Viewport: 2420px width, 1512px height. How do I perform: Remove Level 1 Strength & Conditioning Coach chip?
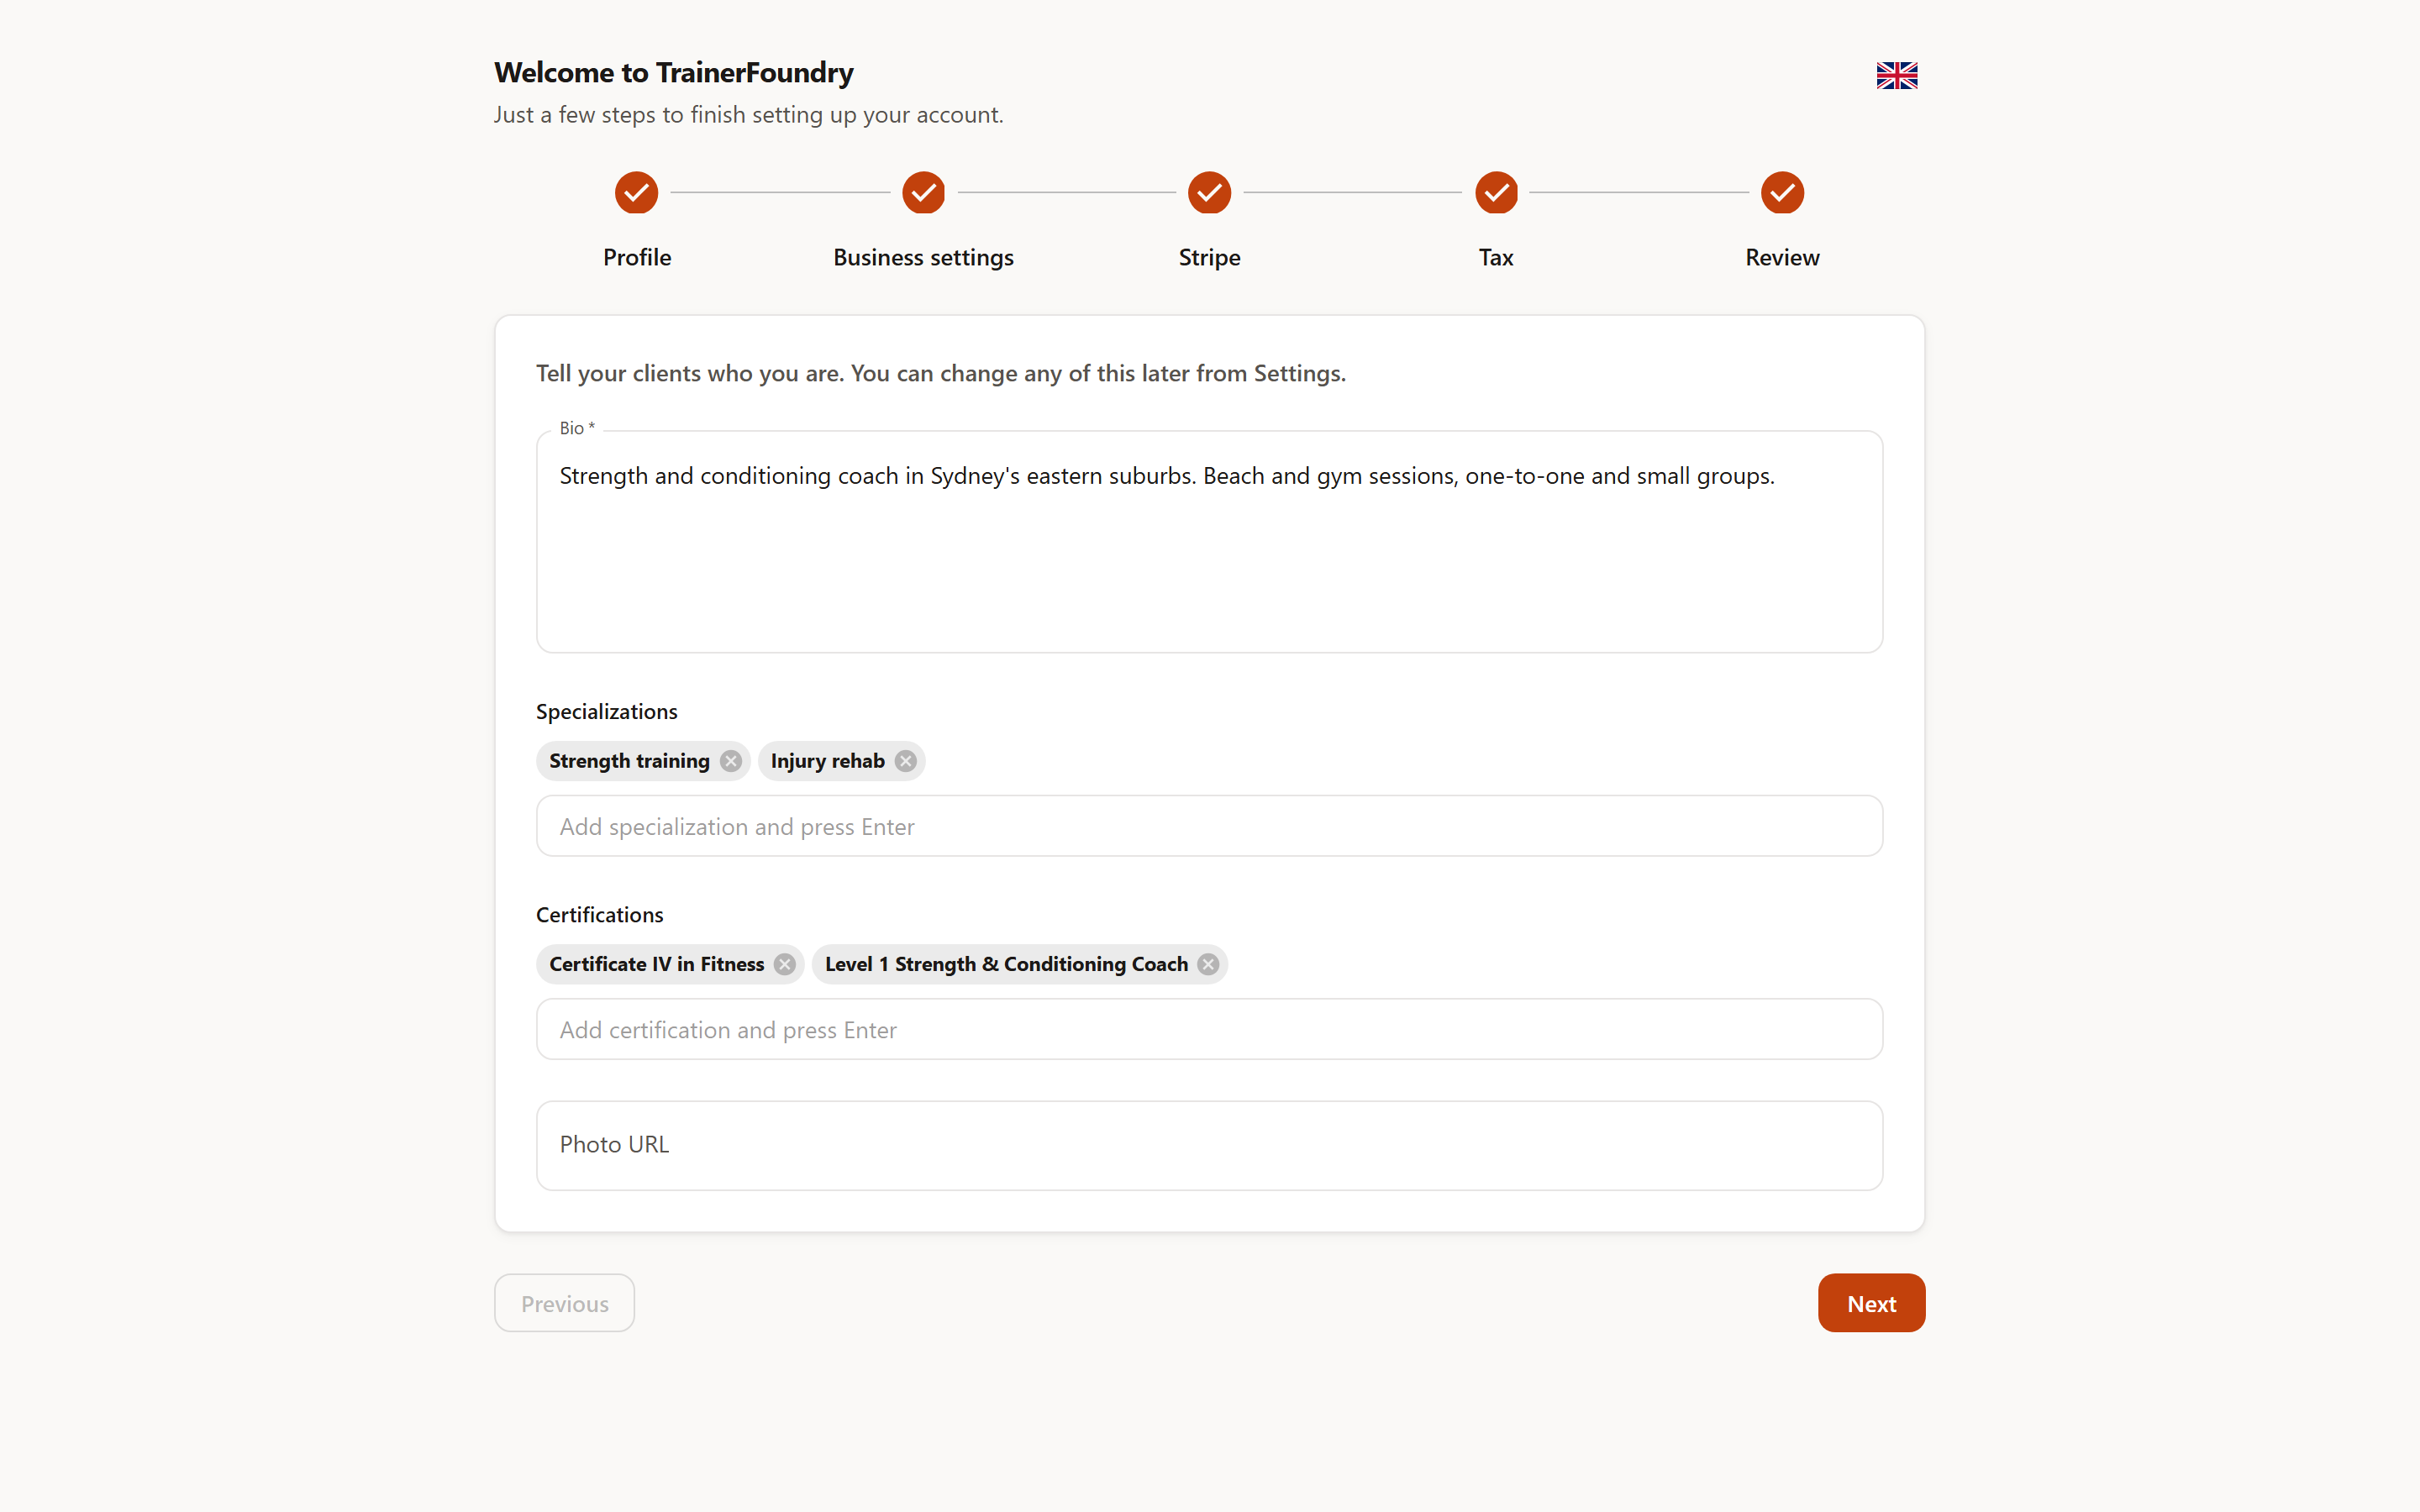click(1208, 964)
